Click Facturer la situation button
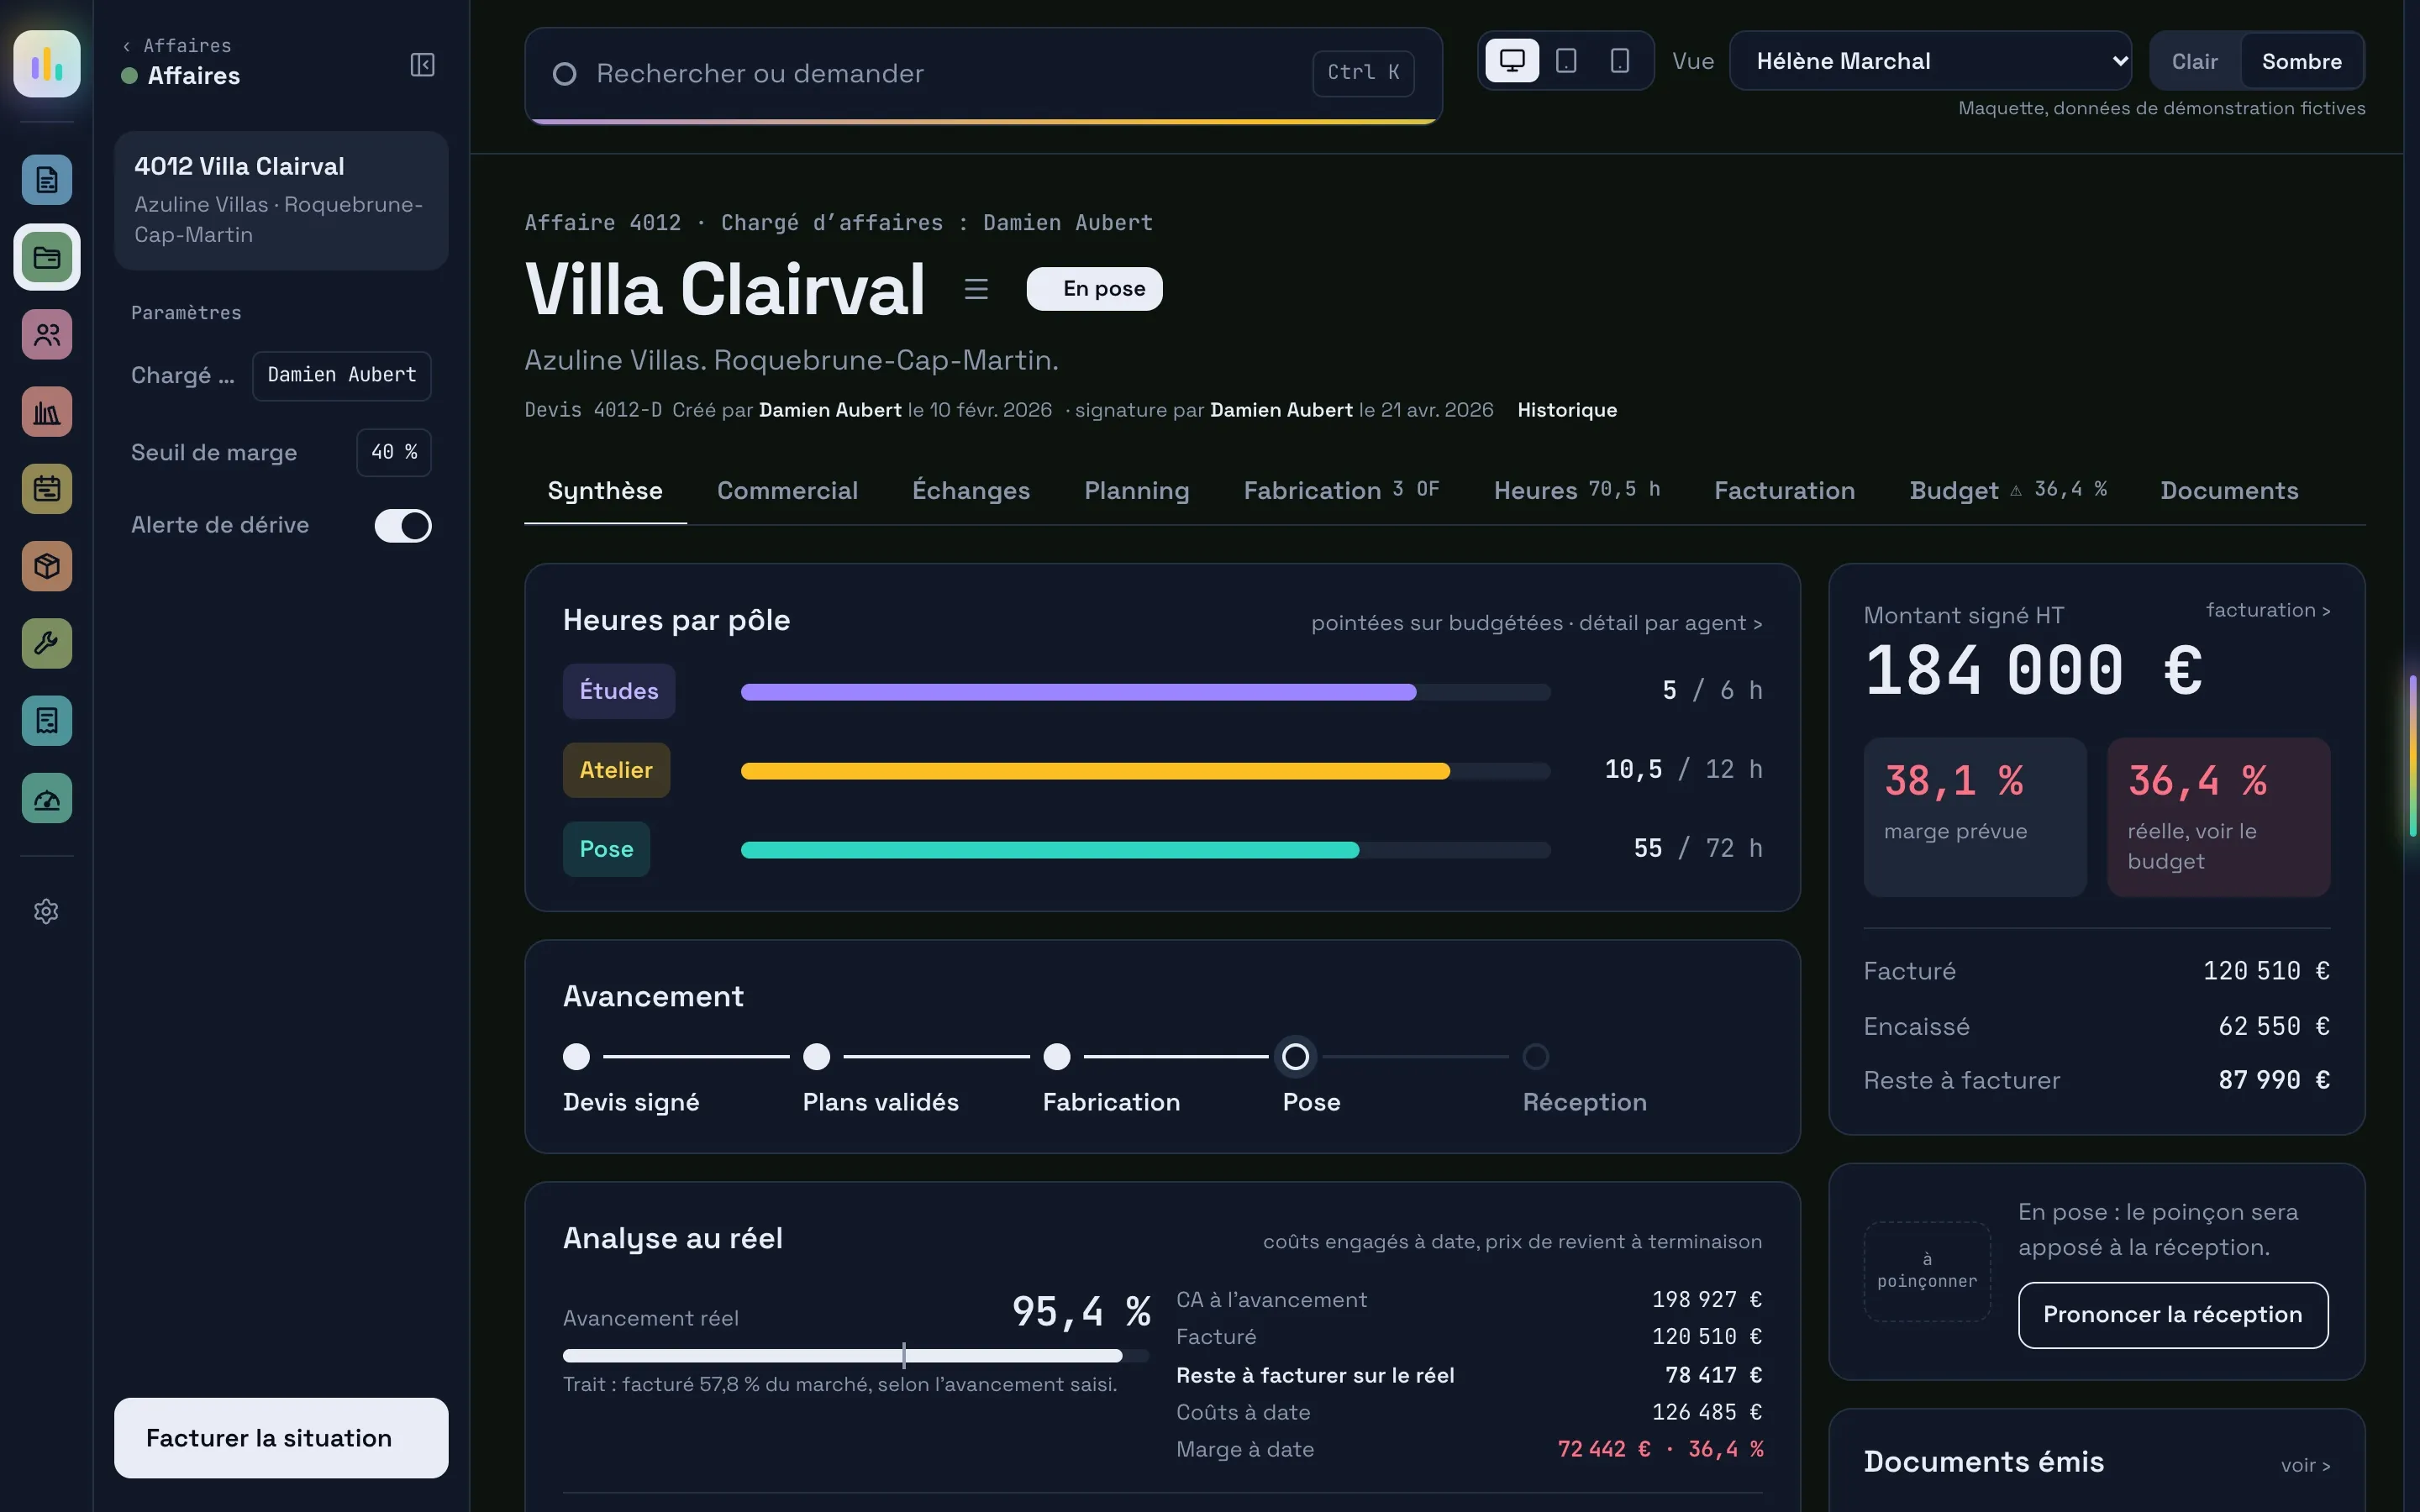This screenshot has height=1512, width=2420. [x=281, y=1438]
